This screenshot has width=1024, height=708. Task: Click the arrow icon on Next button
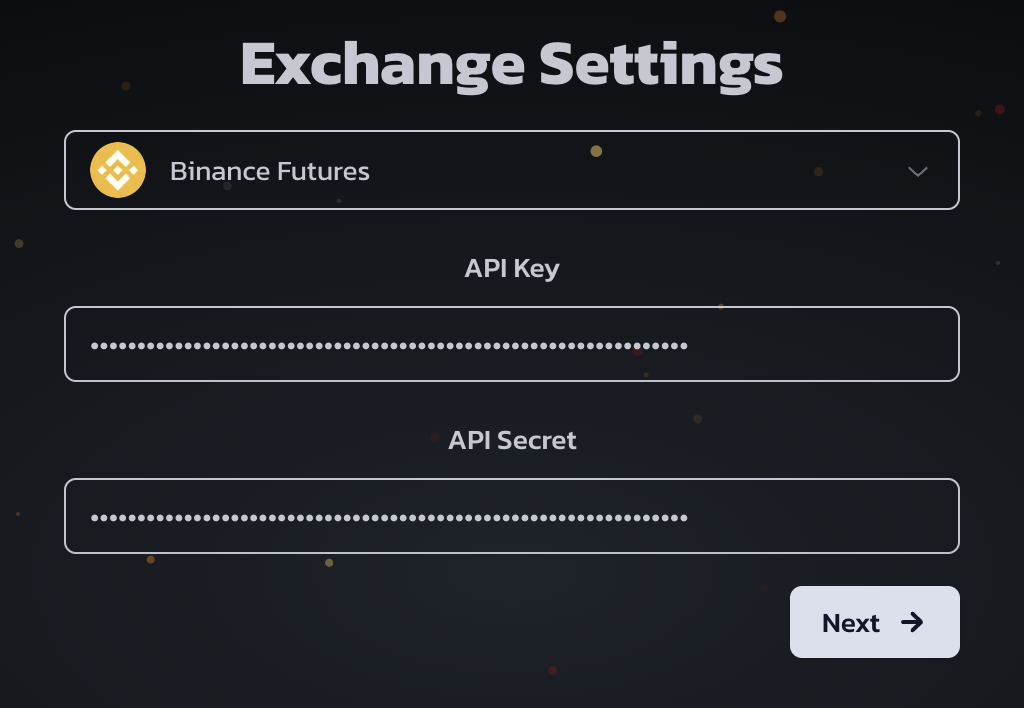(x=912, y=622)
